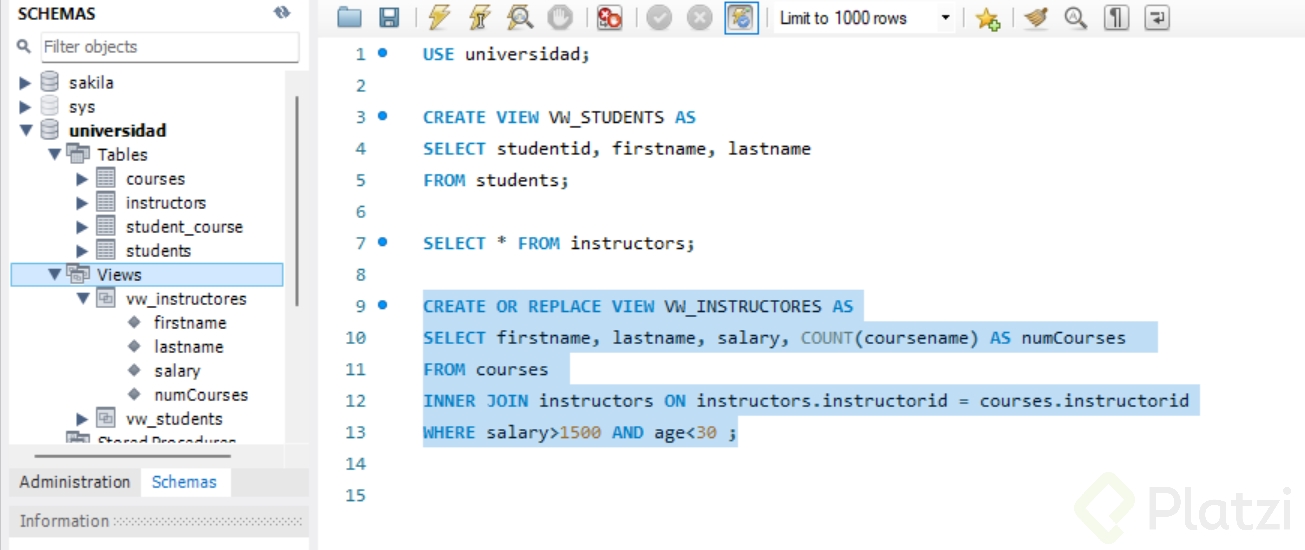Click the Information panel header

coord(159,521)
